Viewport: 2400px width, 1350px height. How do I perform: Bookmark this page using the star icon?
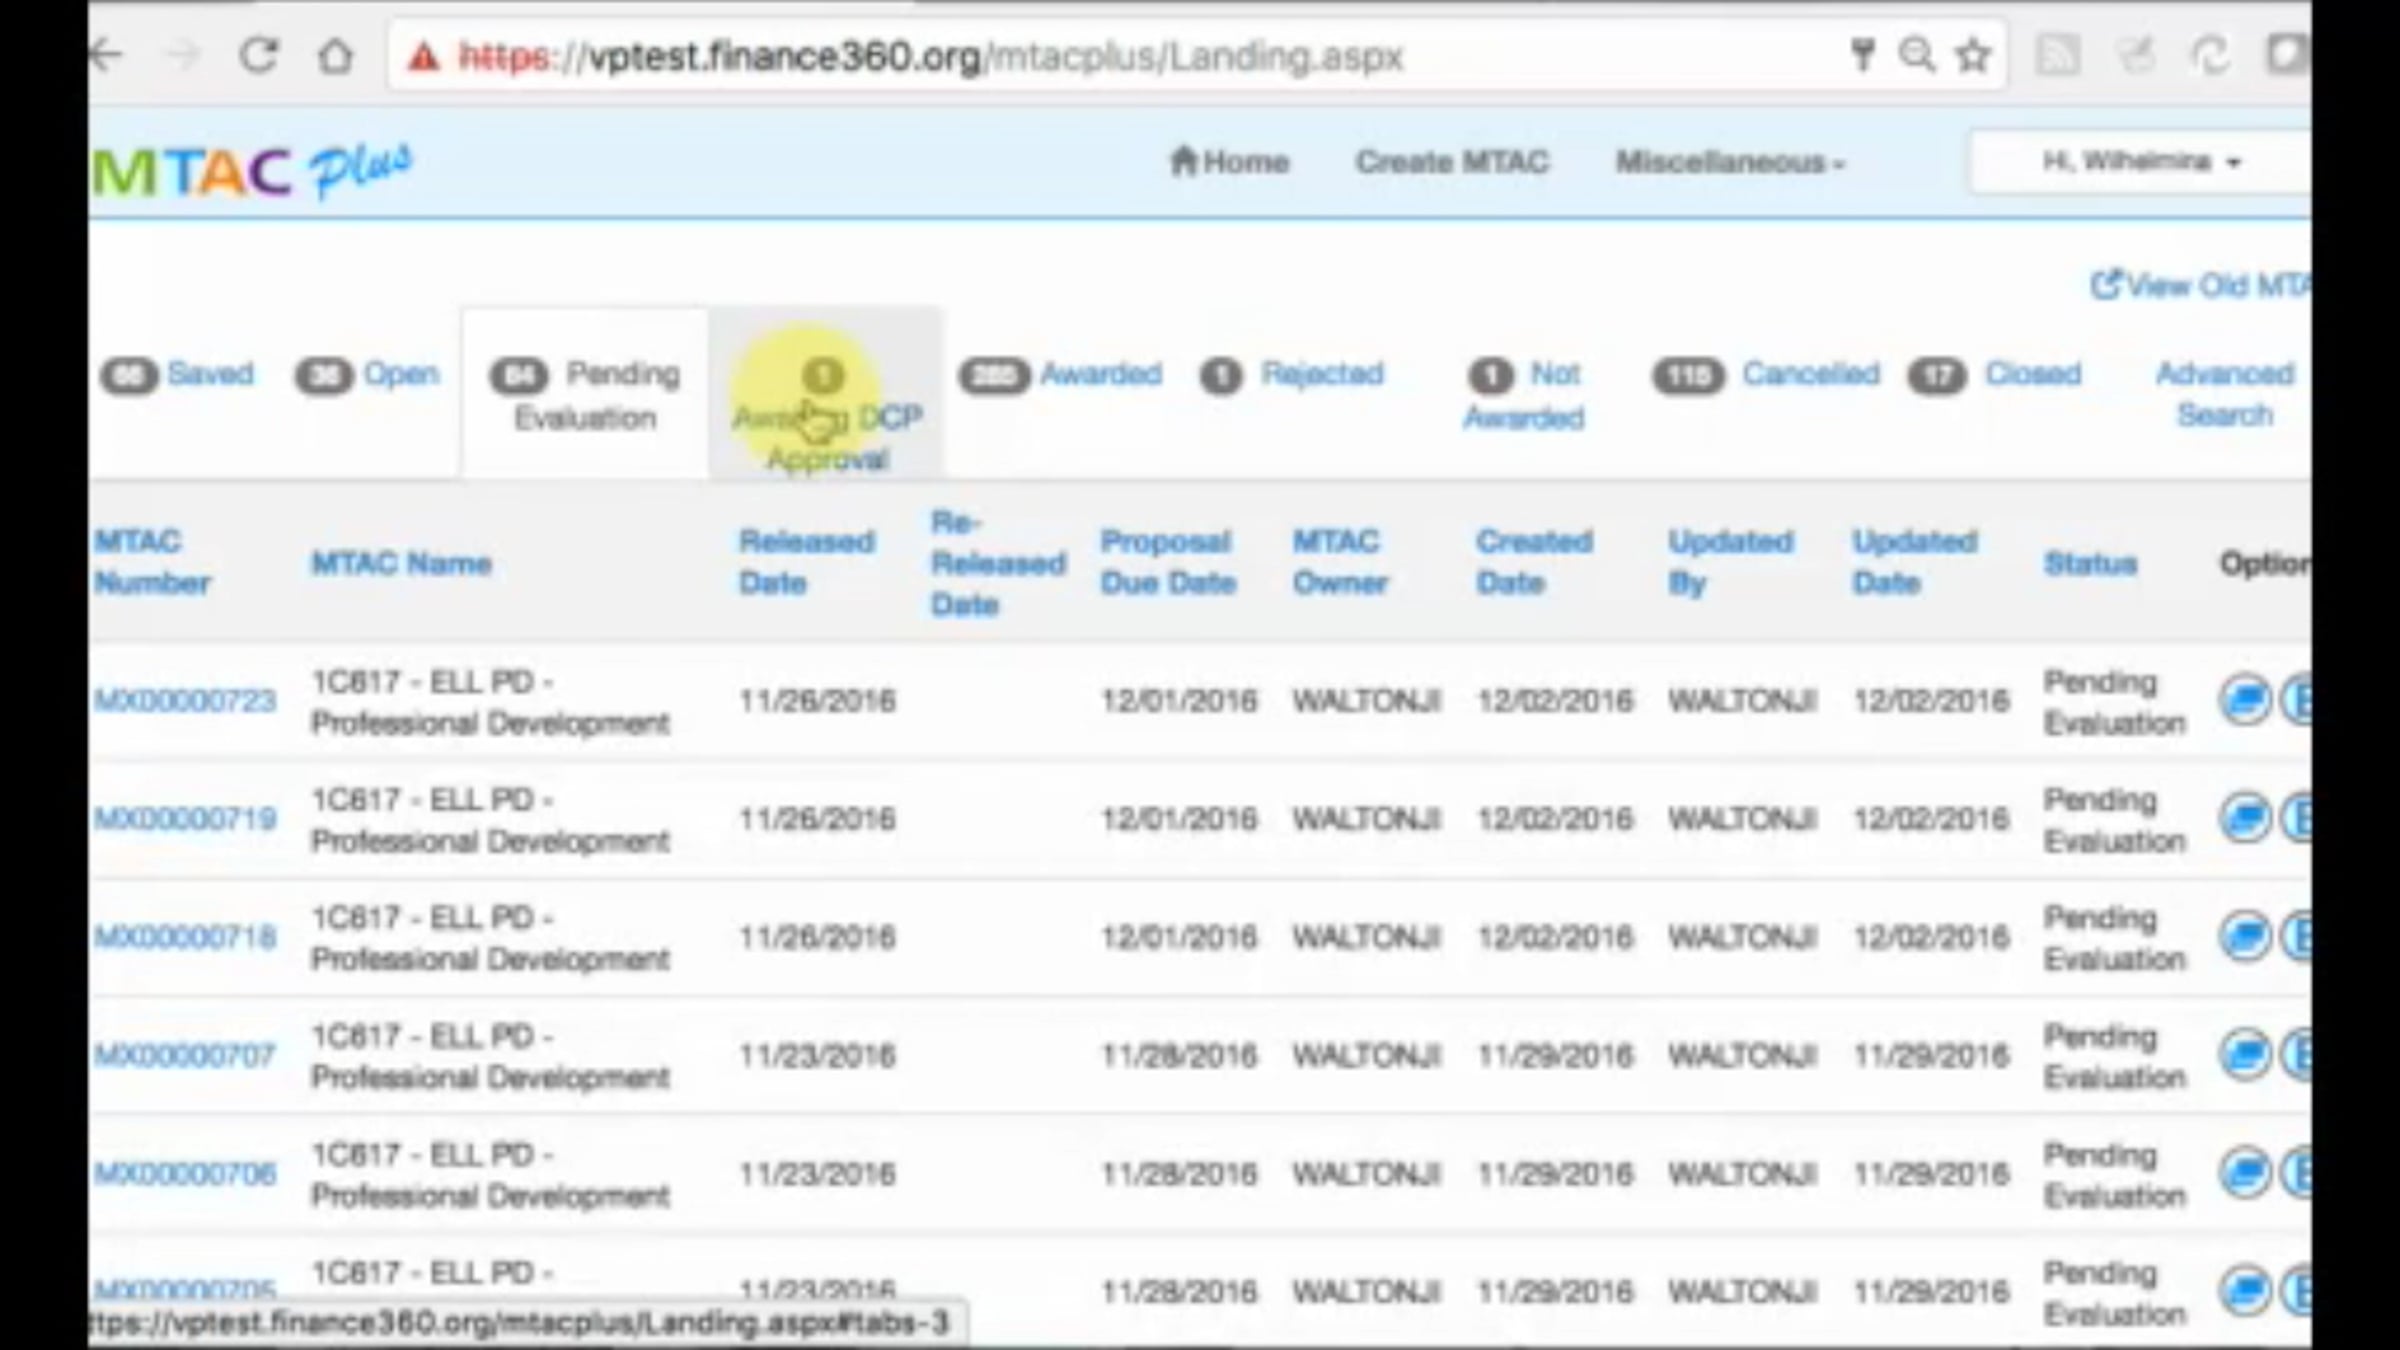click(x=1972, y=55)
